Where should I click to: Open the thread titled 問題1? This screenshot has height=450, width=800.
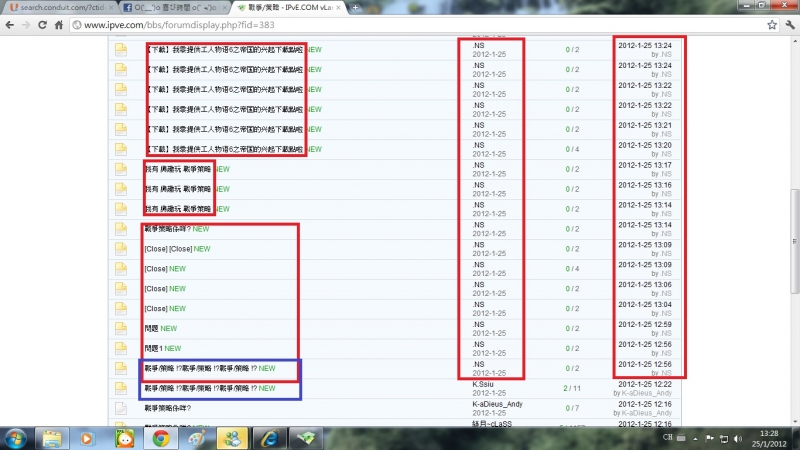click(154, 348)
